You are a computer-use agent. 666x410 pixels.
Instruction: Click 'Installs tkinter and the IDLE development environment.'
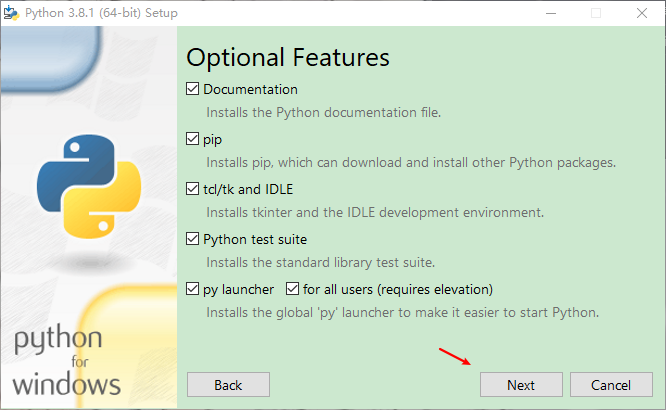(x=375, y=212)
